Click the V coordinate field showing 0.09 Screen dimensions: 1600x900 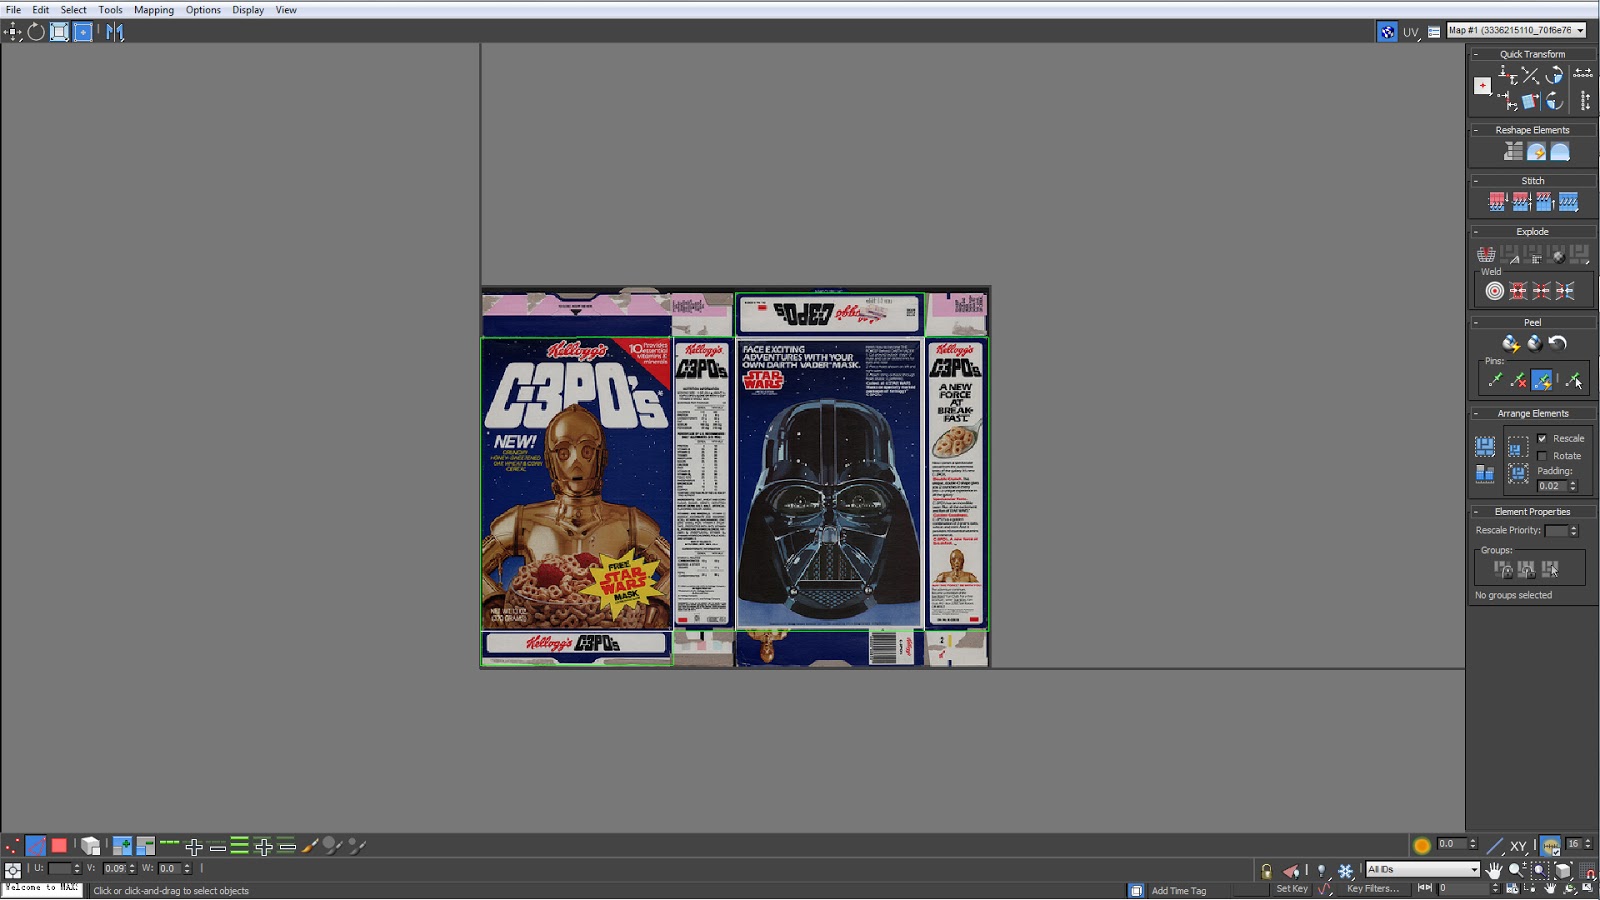(115, 869)
